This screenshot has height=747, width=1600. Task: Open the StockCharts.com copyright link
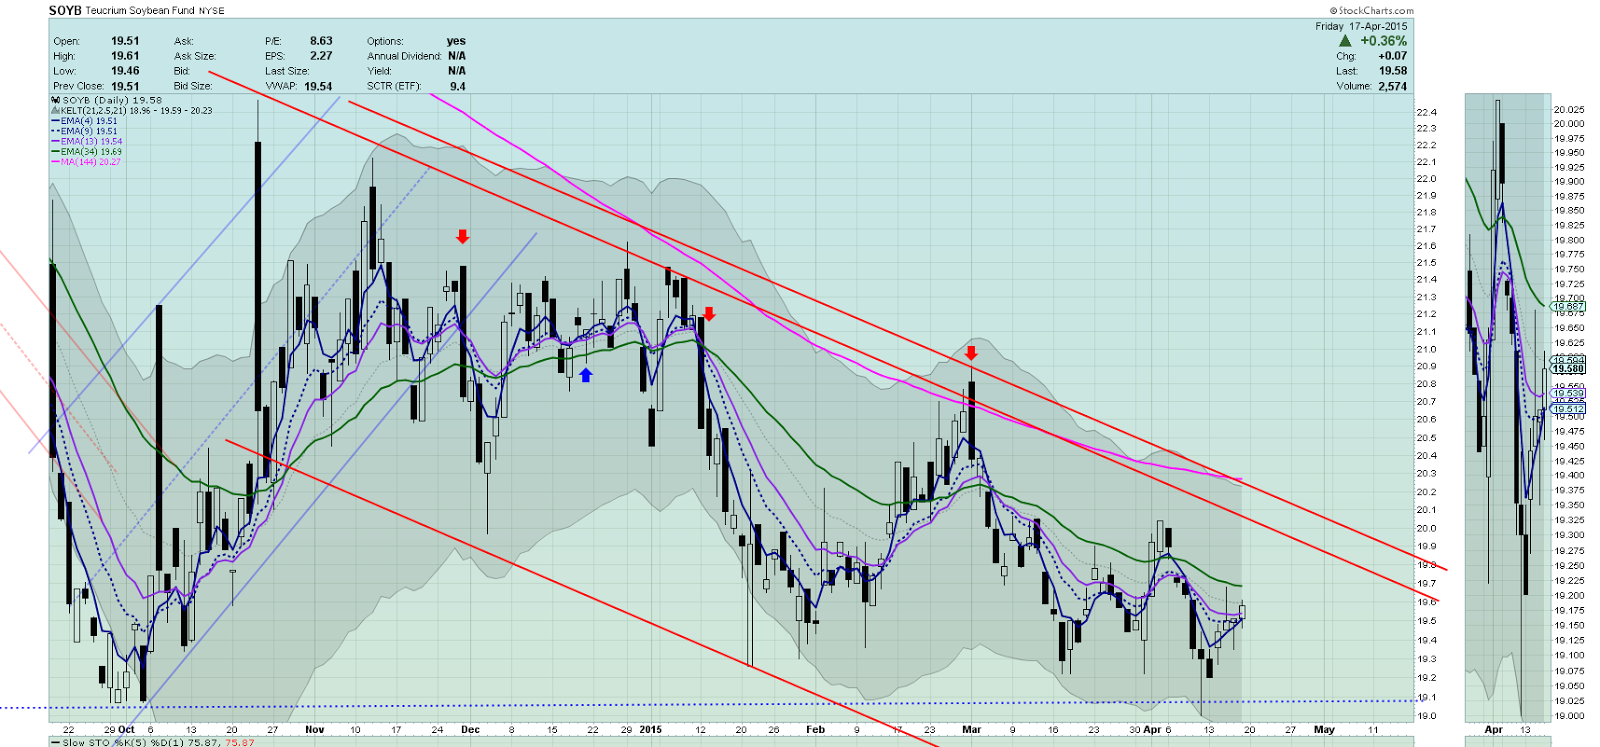click(1372, 11)
